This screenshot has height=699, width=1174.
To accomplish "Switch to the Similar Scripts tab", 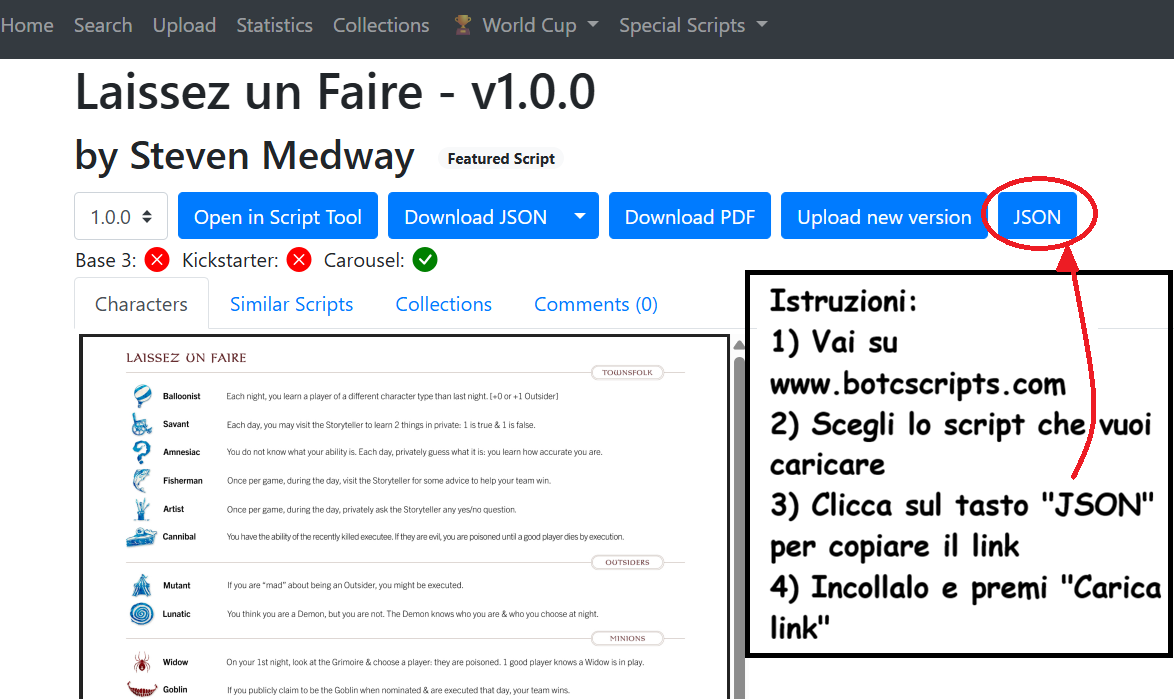I will coord(291,304).
